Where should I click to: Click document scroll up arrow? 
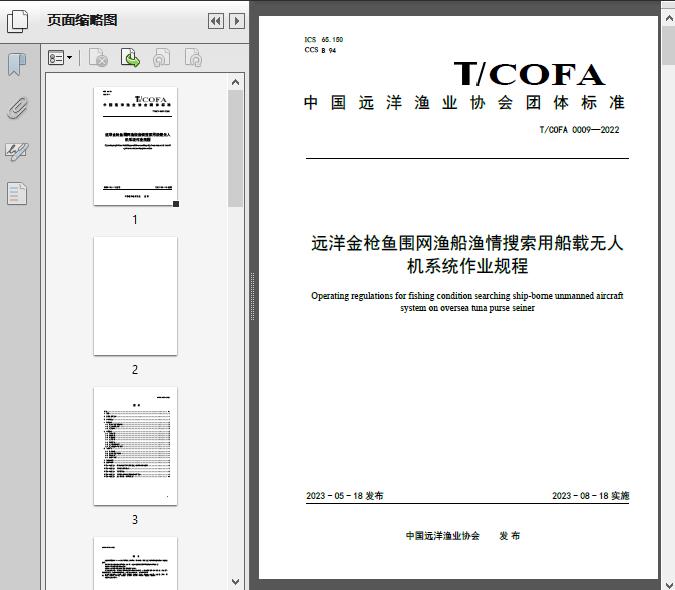(669, 18)
